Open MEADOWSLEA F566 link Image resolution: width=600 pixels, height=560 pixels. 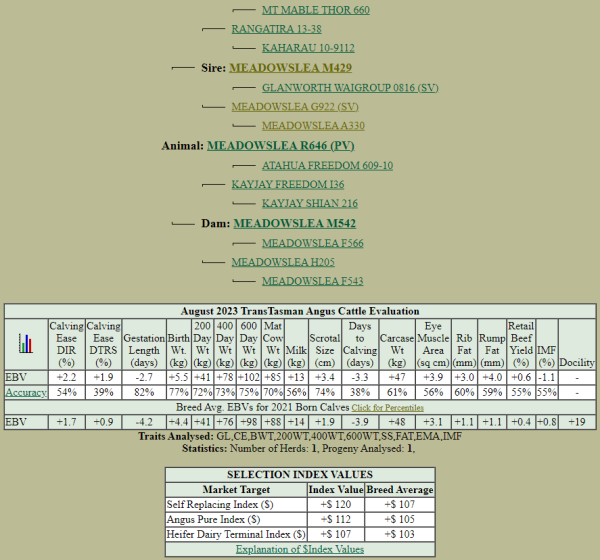[x=313, y=243]
